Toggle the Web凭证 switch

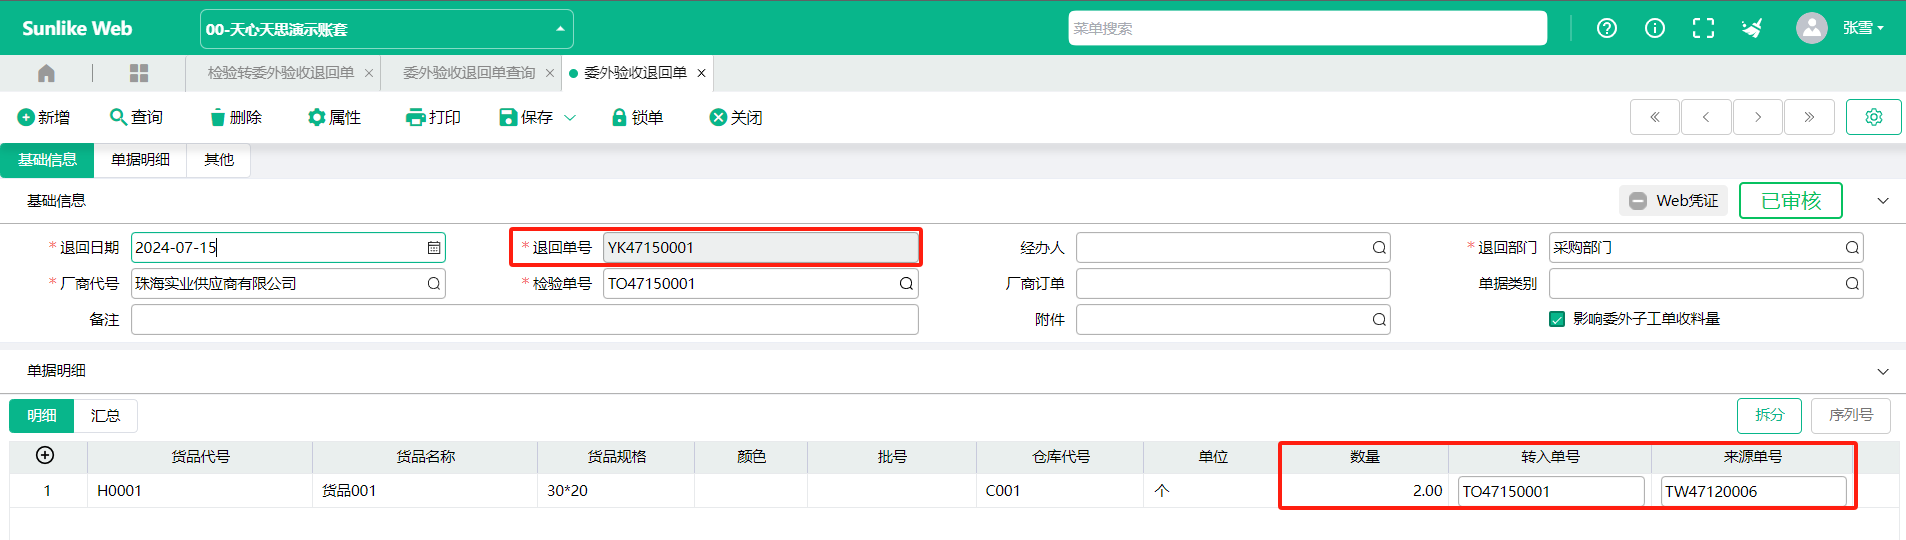click(1638, 201)
